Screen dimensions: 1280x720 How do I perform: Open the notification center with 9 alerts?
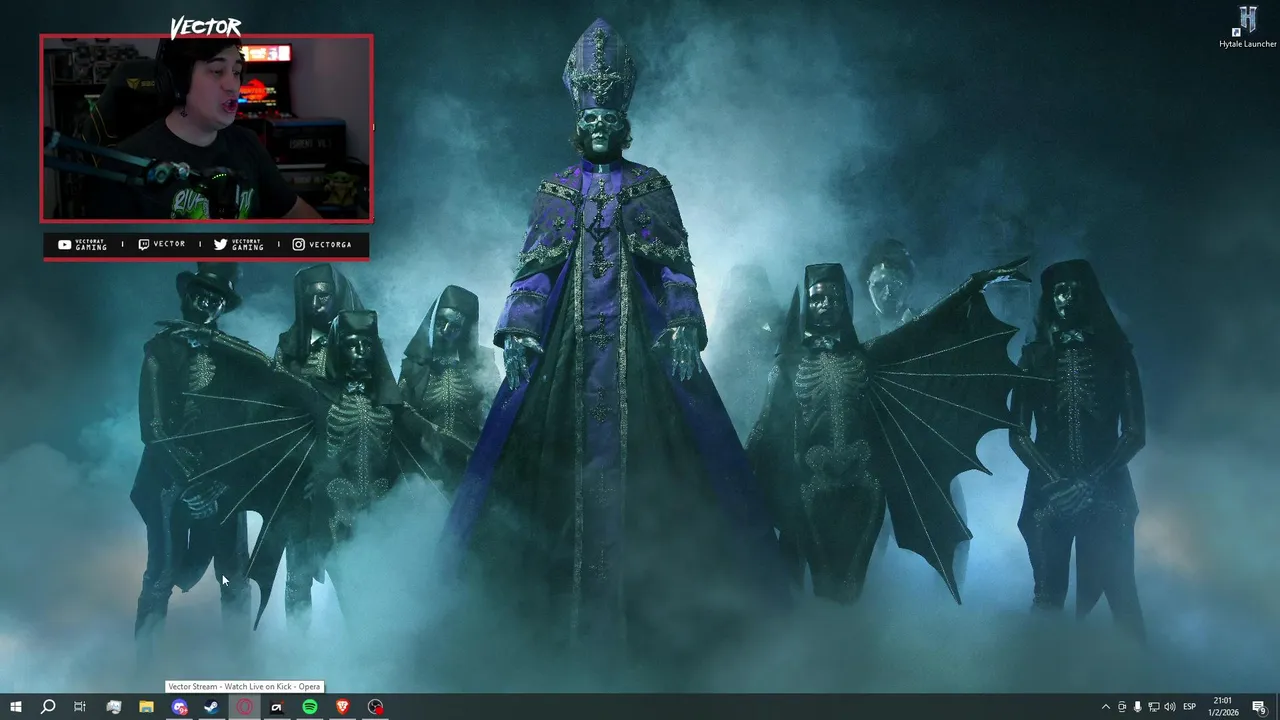pos(1259,707)
